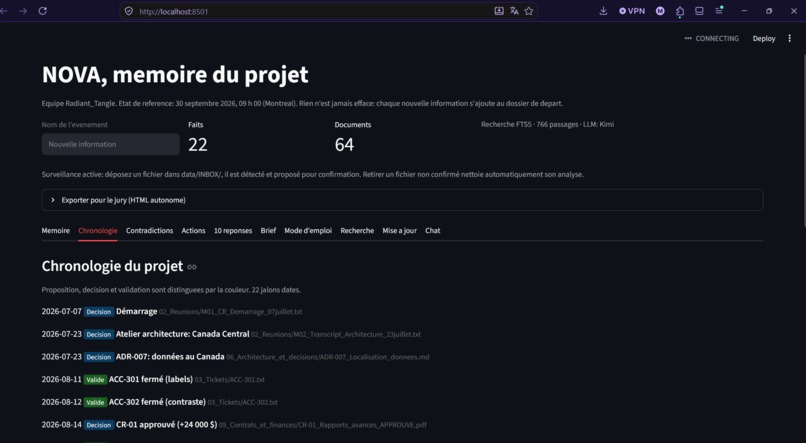
Task: Click M02_Transcript_Architecture_23juillet.txt path
Action: 336,335
